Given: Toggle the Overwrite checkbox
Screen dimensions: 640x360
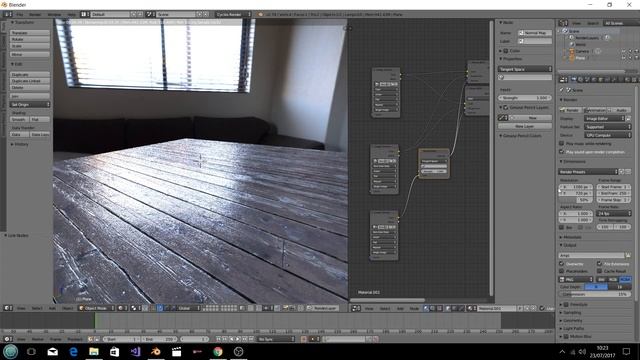Looking at the screenshot, I should tap(562, 264).
